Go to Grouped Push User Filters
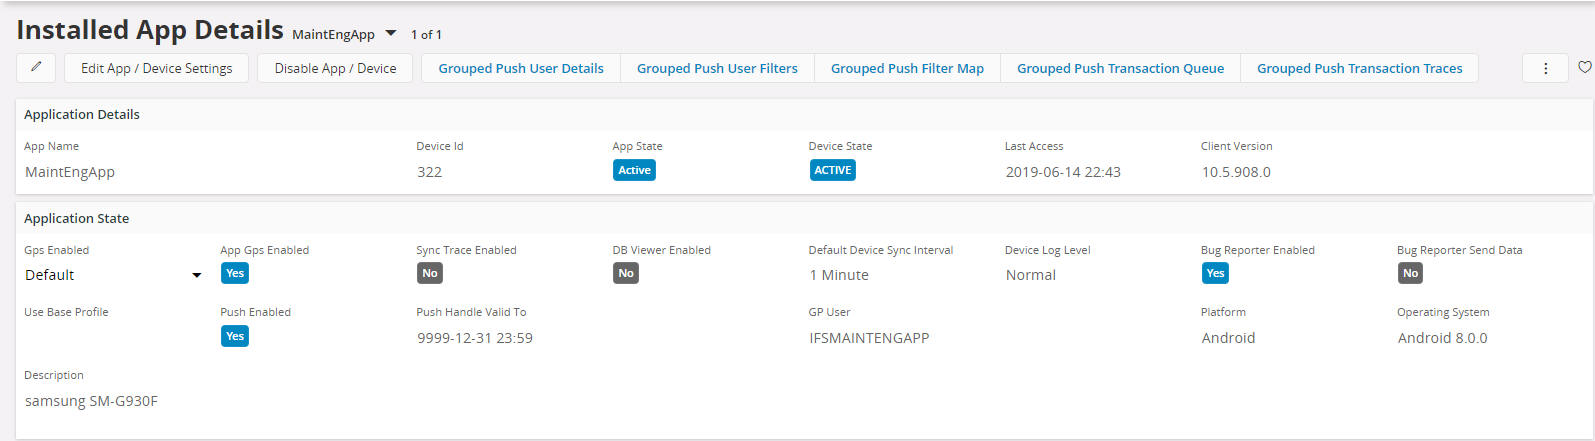Image resolution: width=1595 pixels, height=441 pixels. [717, 68]
